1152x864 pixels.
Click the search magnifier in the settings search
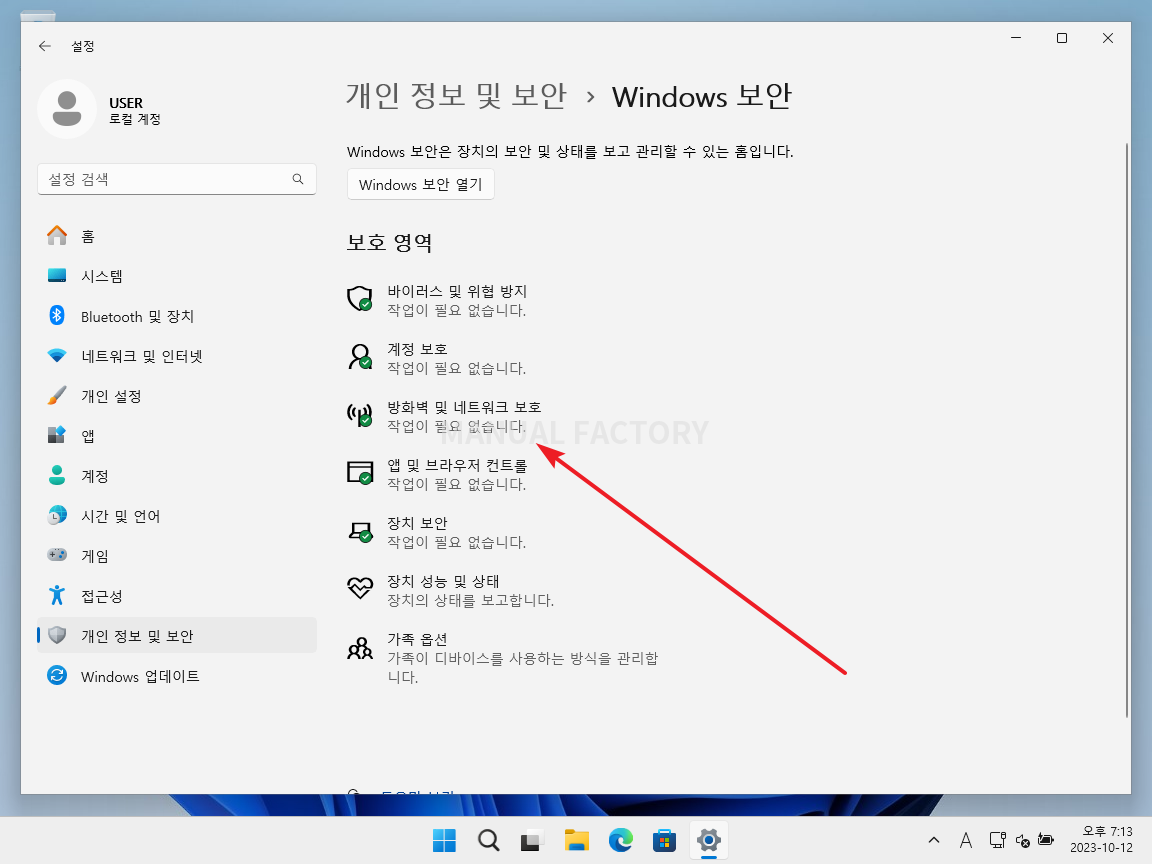(x=298, y=179)
